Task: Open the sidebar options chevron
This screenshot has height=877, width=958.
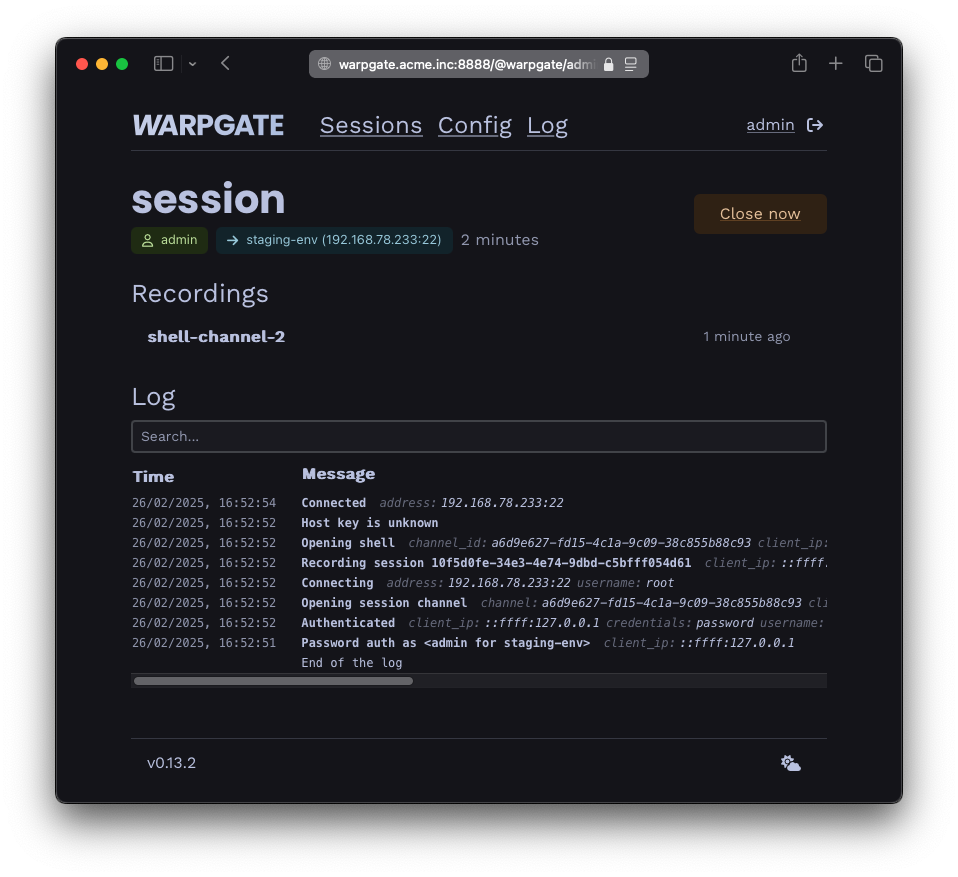Action: coord(192,64)
